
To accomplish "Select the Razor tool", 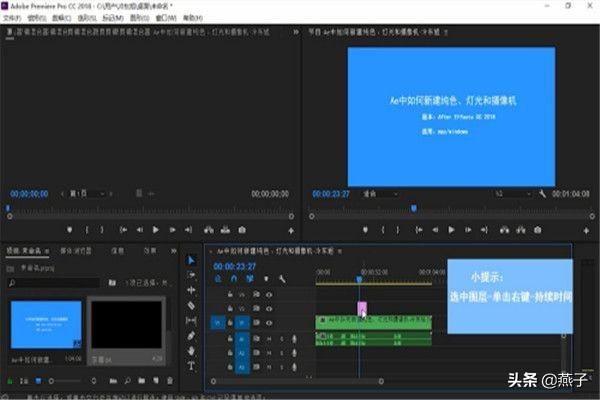I will [191, 305].
